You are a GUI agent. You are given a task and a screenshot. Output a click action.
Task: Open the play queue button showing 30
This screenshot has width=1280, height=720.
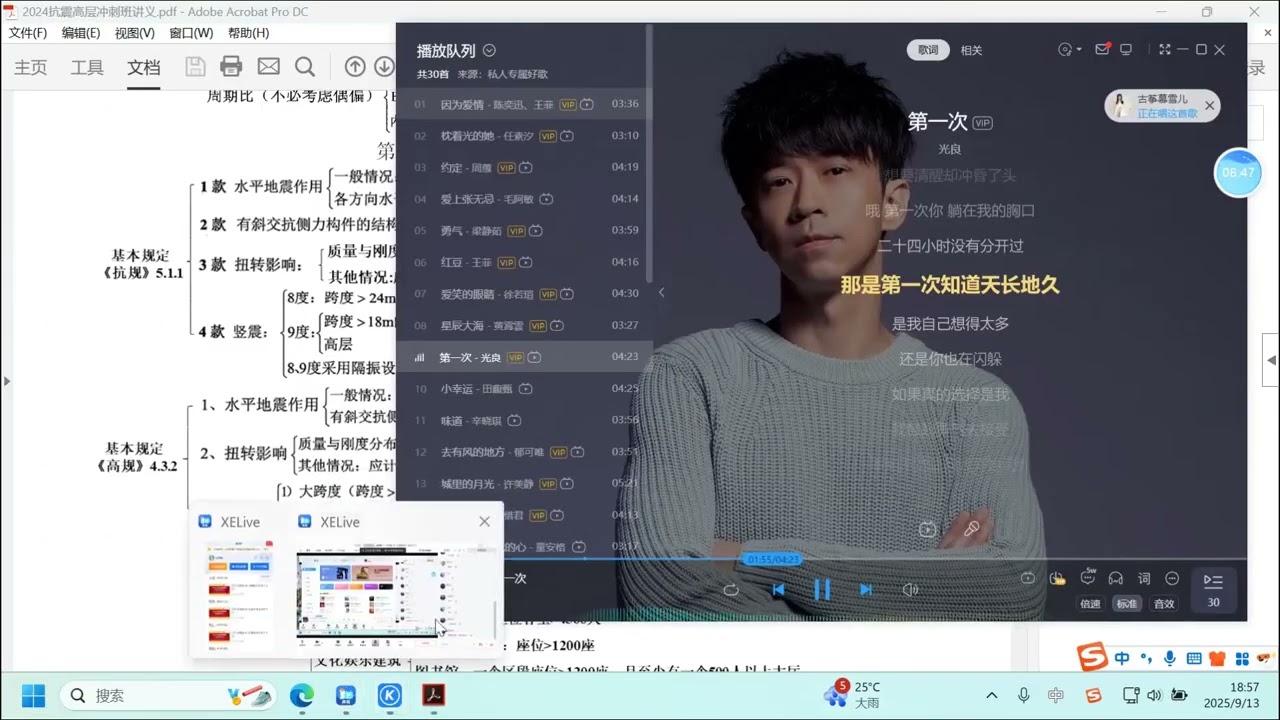(1213, 589)
